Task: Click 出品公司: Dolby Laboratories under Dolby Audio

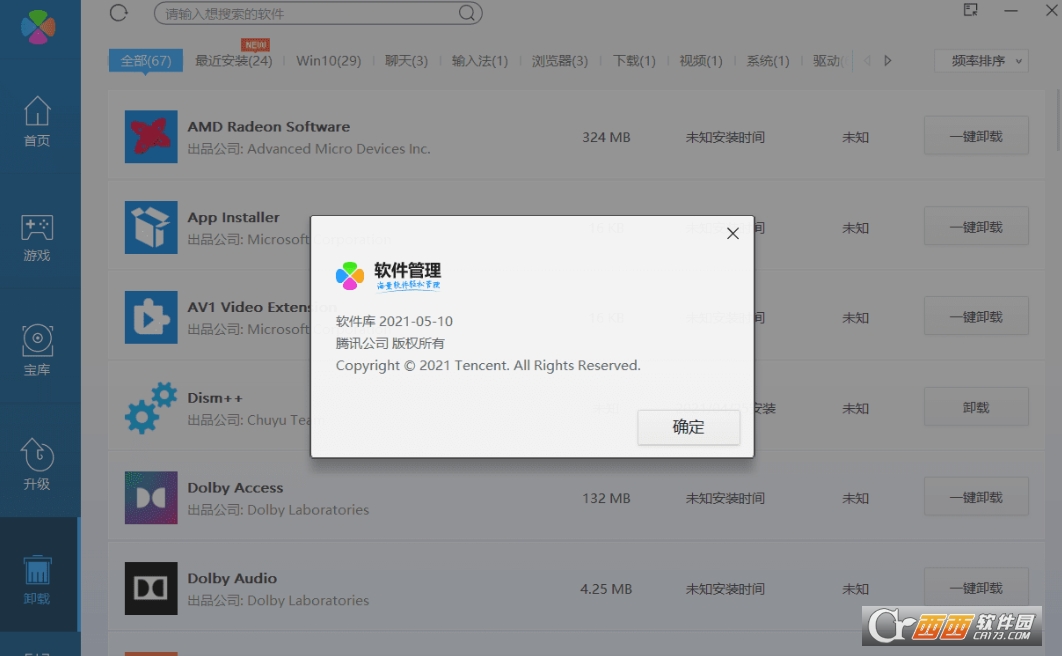Action: tap(278, 600)
